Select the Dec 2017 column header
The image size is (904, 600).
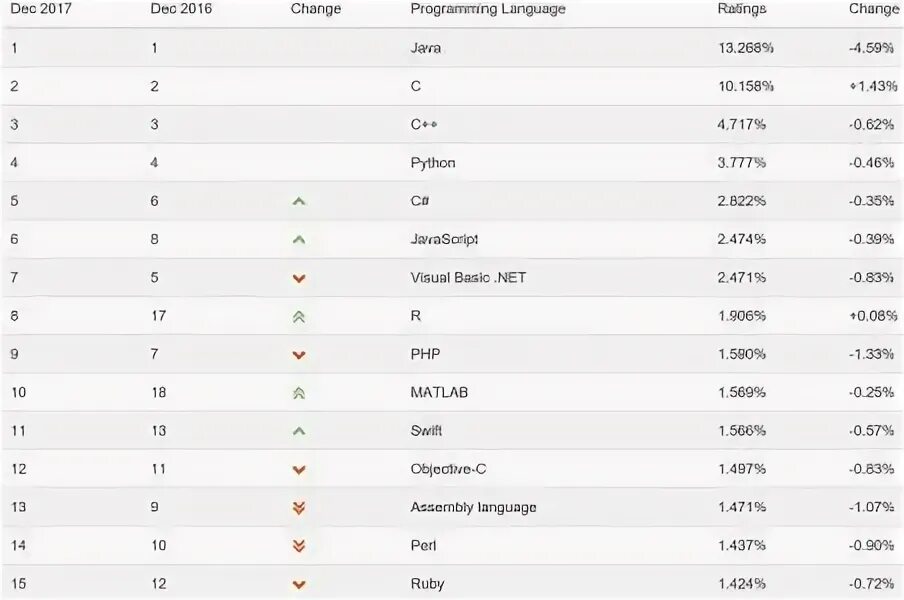tap(40, 9)
